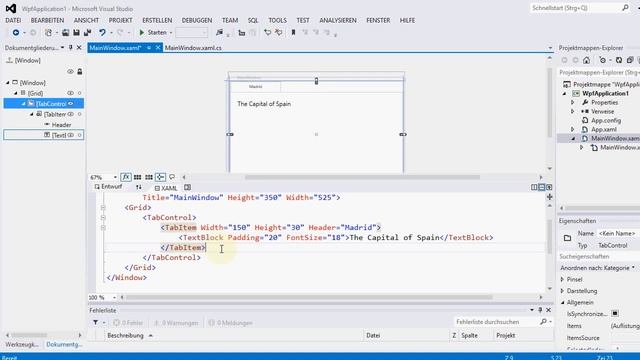Switch to the Entwurf design tab

[x=108, y=187]
